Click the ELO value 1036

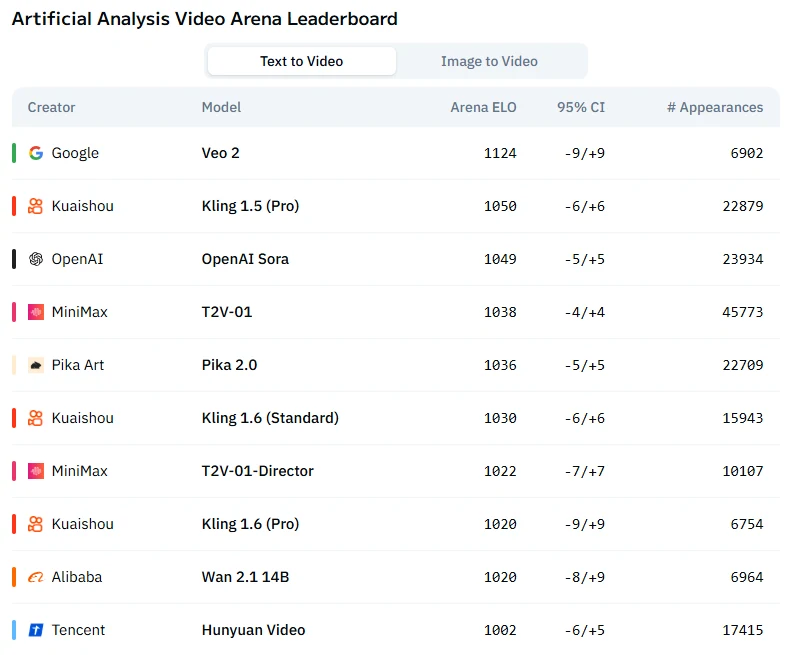click(500, 365)
